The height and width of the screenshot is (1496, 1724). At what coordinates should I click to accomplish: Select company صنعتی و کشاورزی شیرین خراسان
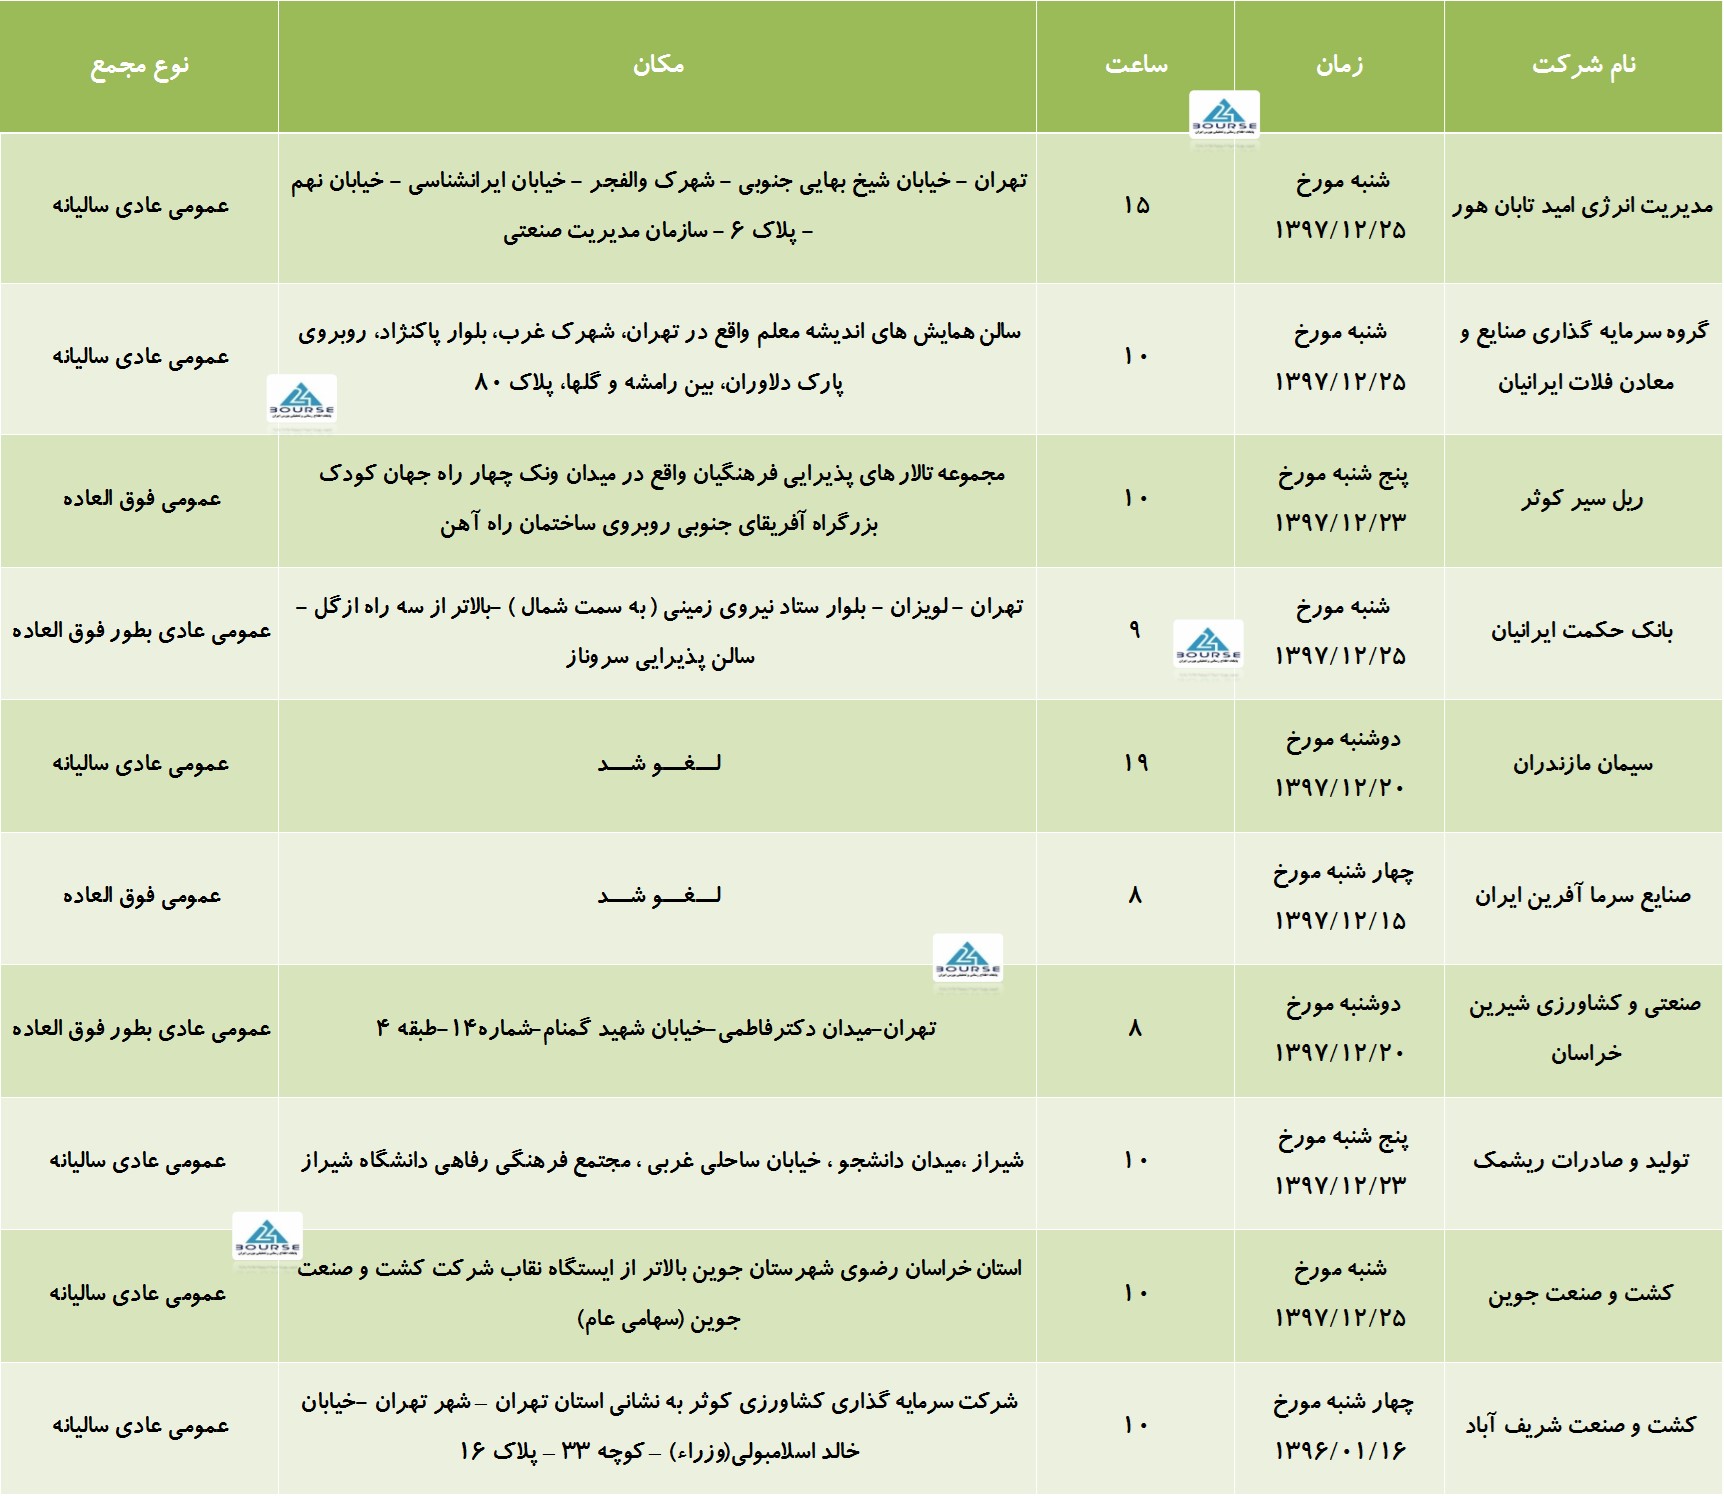coord(1584,1029)
